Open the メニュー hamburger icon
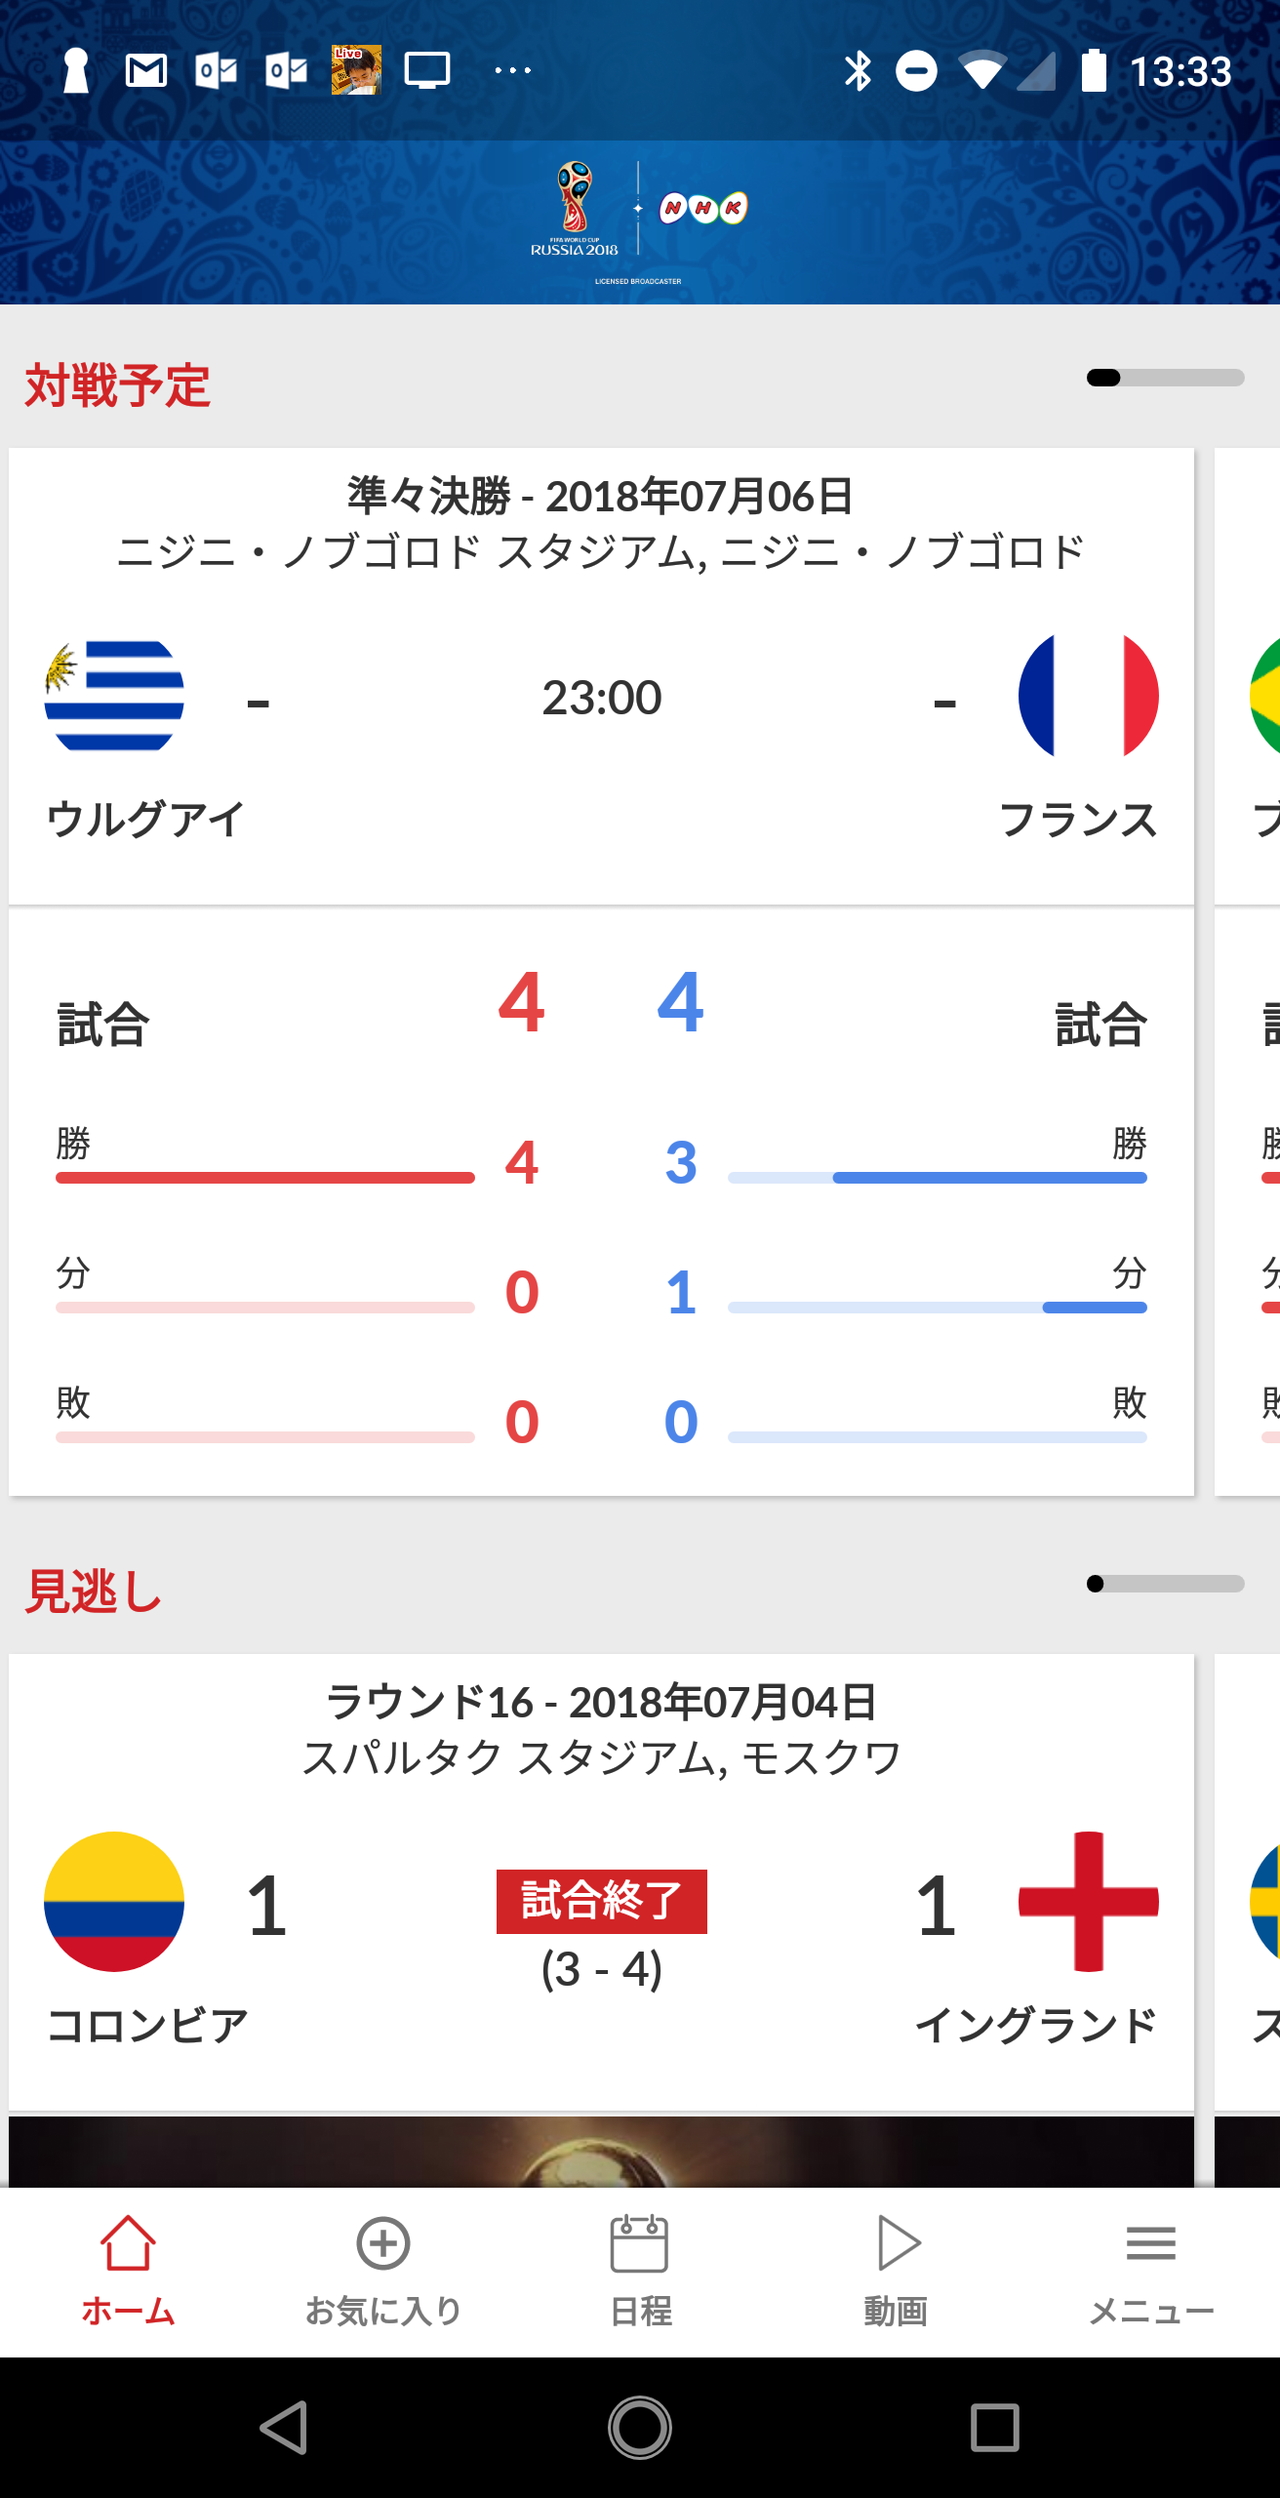 tap(1152, 2242)
